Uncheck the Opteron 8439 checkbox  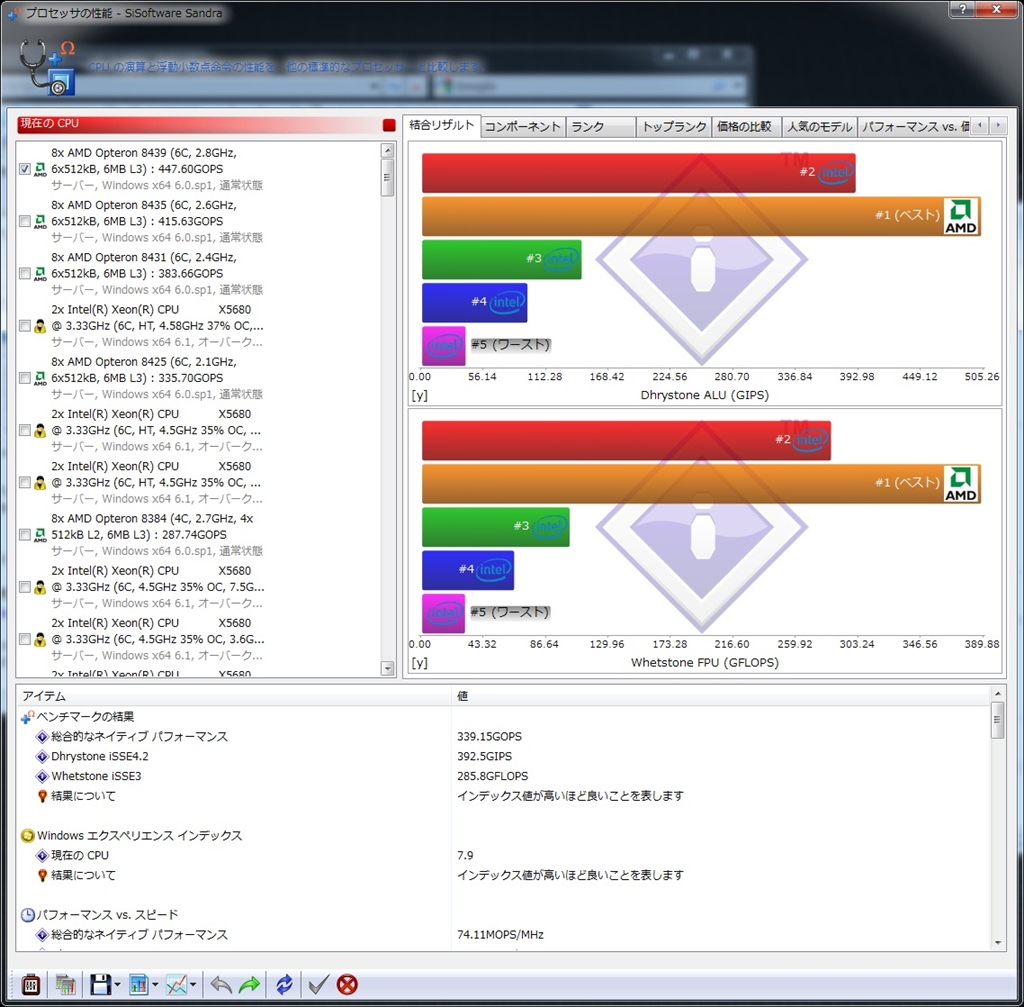point(25,169)
